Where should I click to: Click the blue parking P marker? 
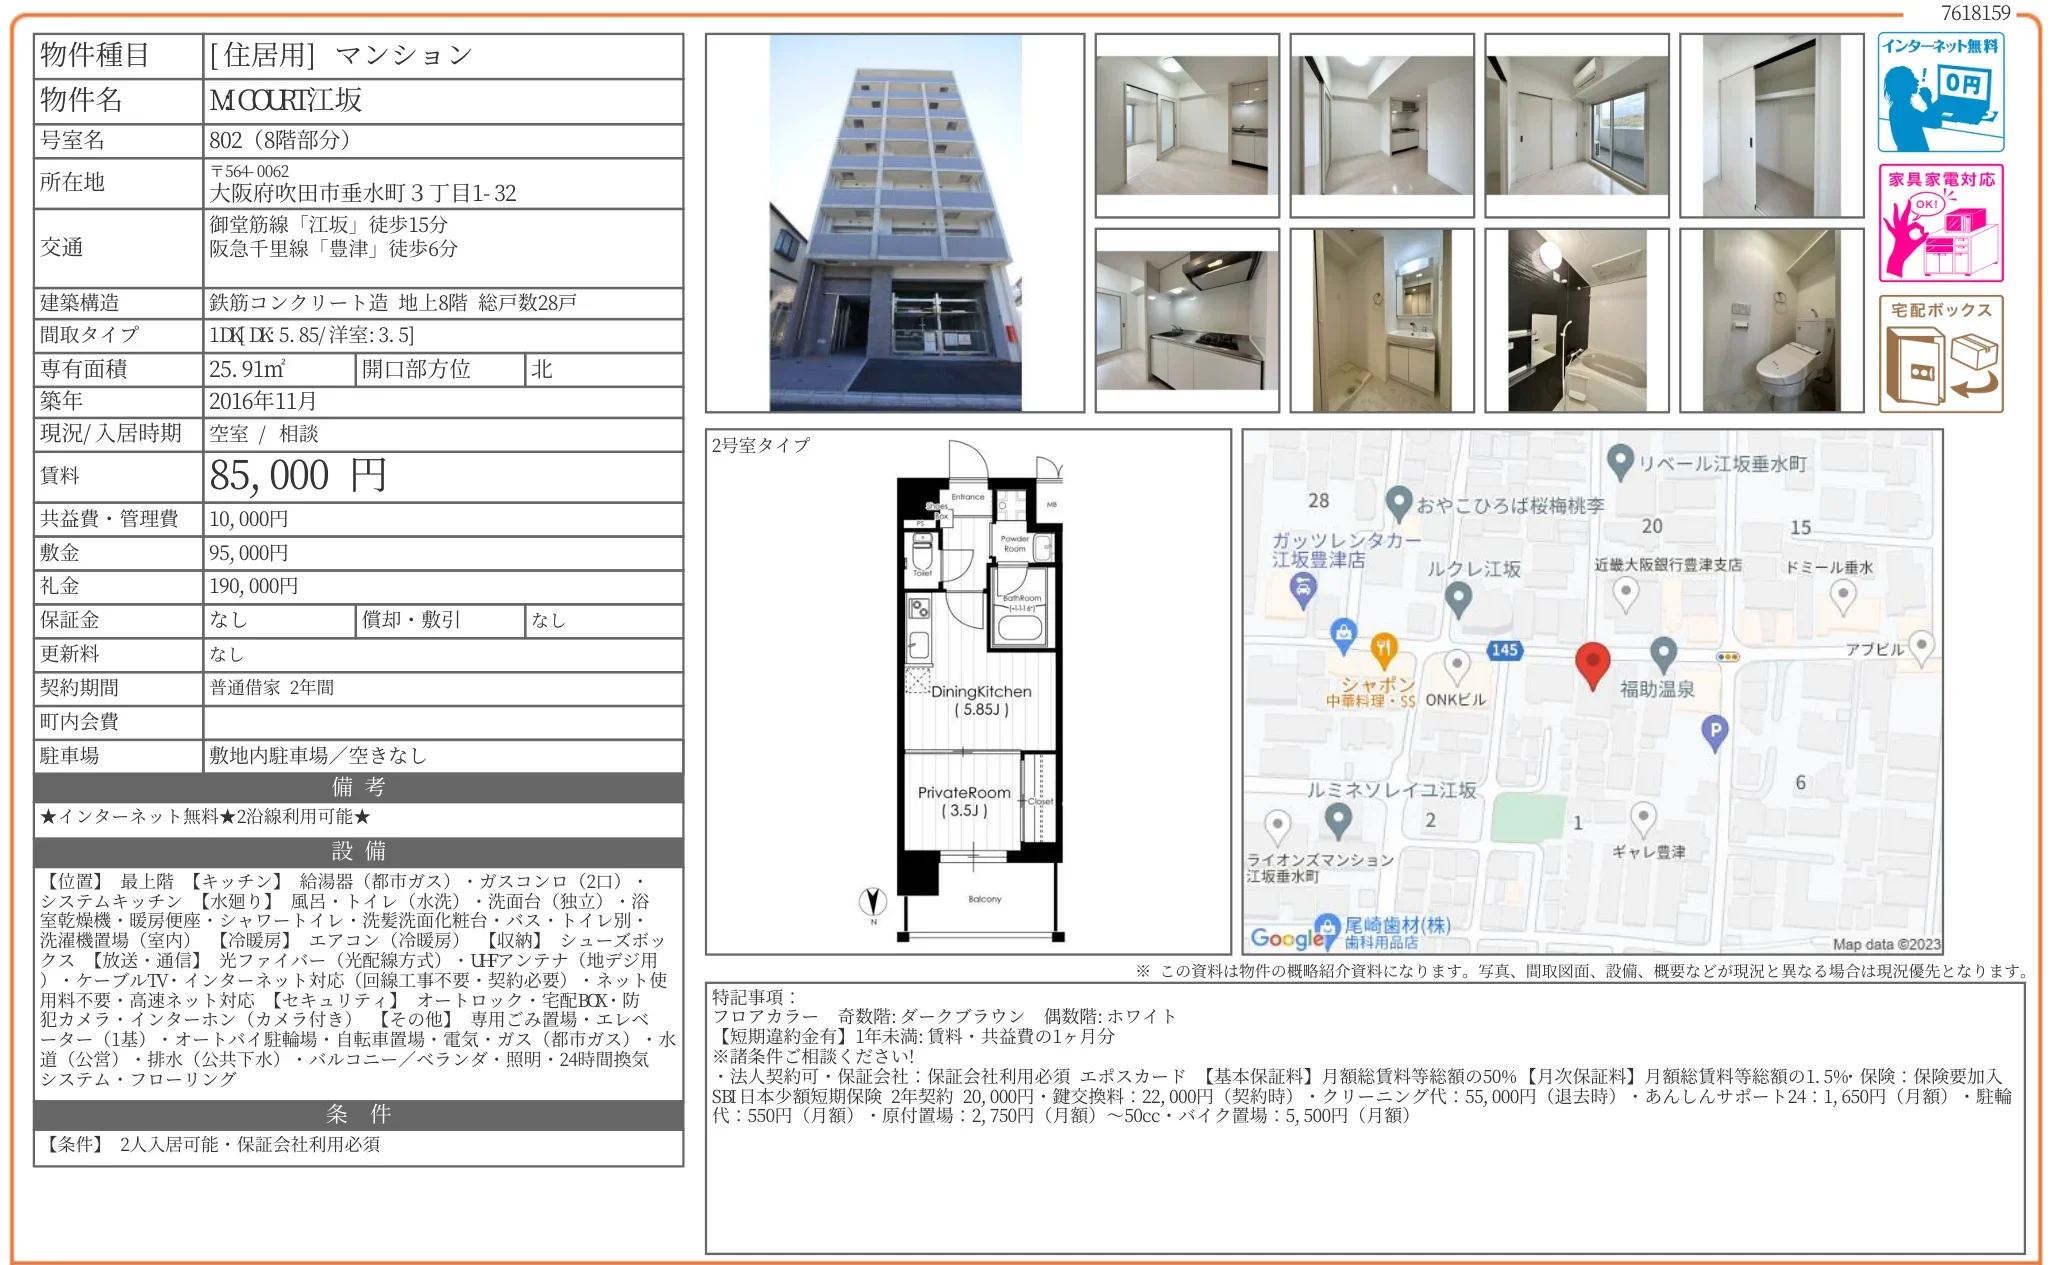tap(1715, 732)
